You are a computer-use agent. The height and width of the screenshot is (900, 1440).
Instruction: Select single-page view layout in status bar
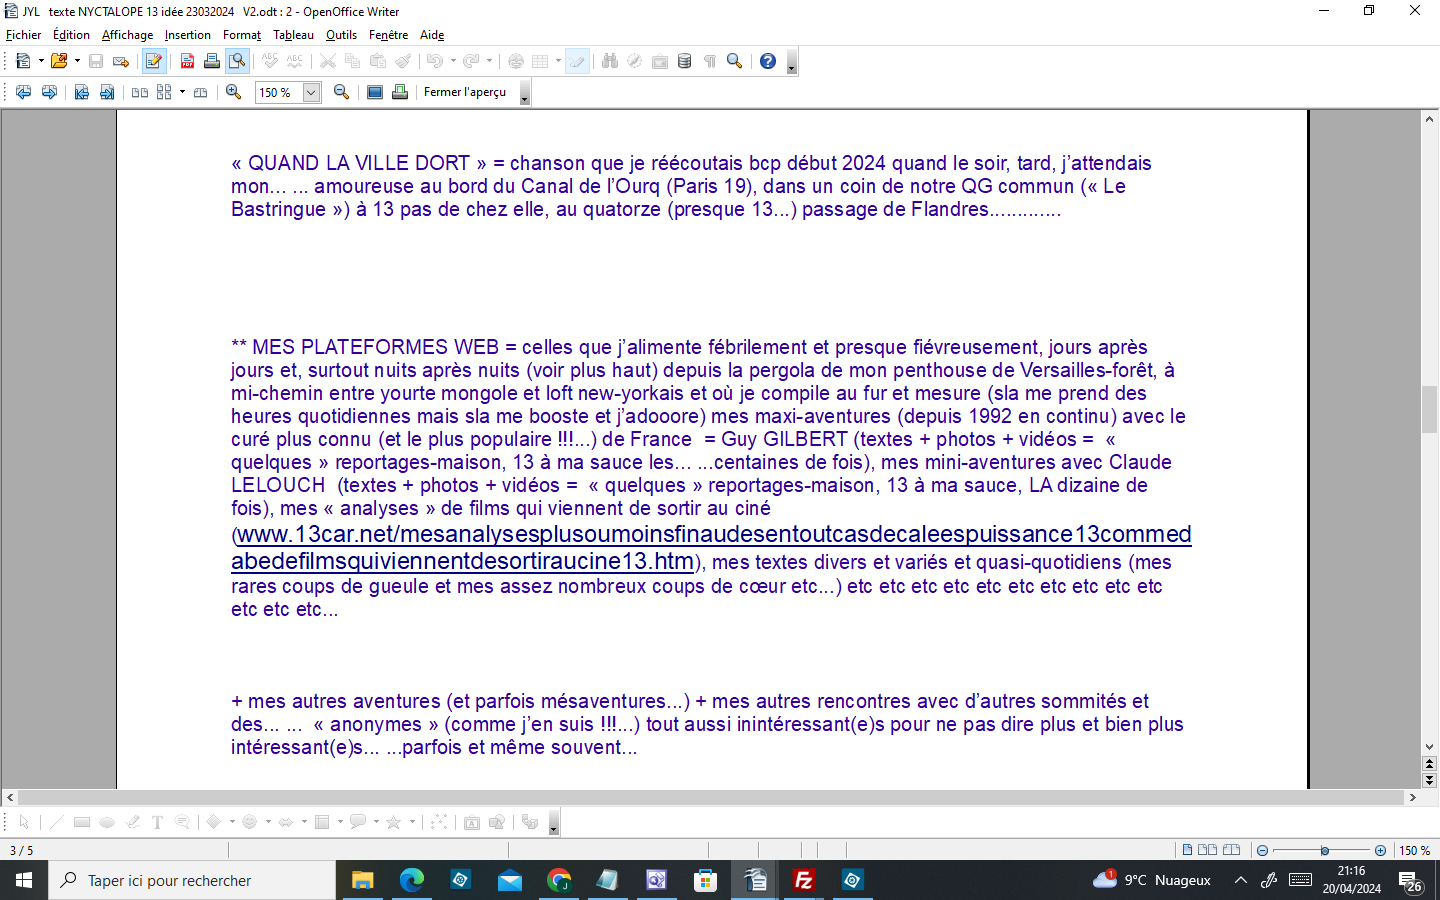[x=1187, y=850]
